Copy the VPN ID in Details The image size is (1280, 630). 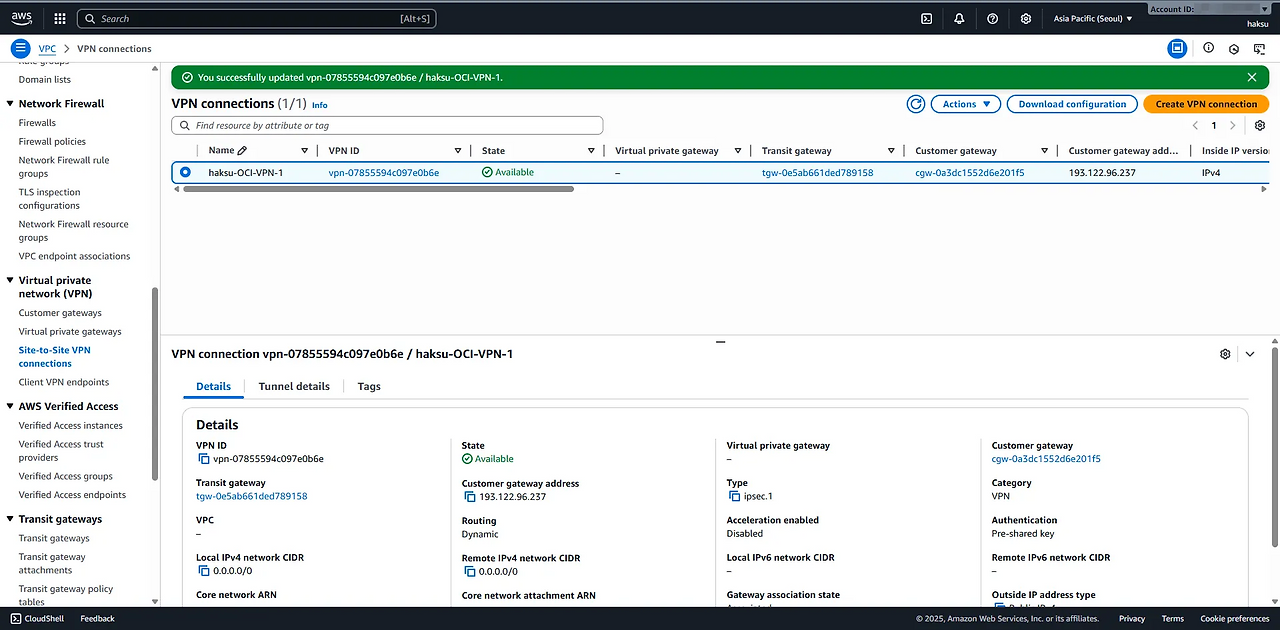click(x=204, y=459)
